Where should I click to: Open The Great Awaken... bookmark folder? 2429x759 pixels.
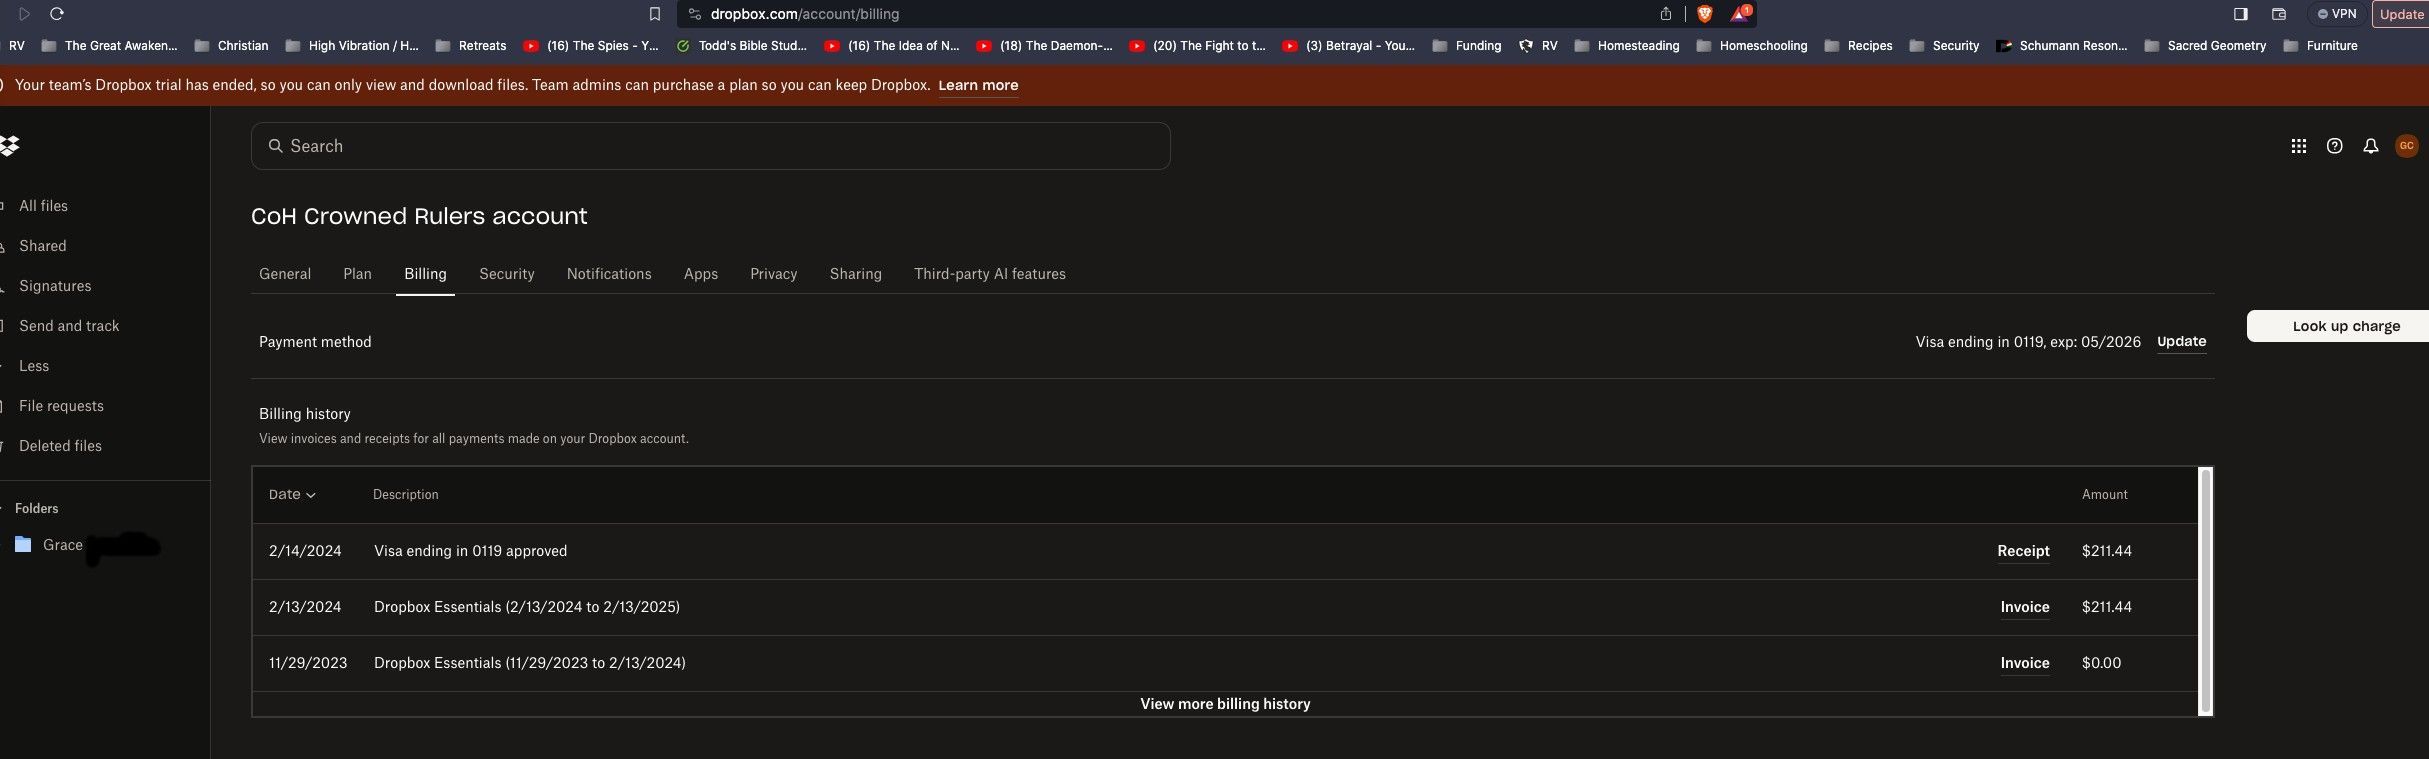pyautogui.click(x=109, y=46)
